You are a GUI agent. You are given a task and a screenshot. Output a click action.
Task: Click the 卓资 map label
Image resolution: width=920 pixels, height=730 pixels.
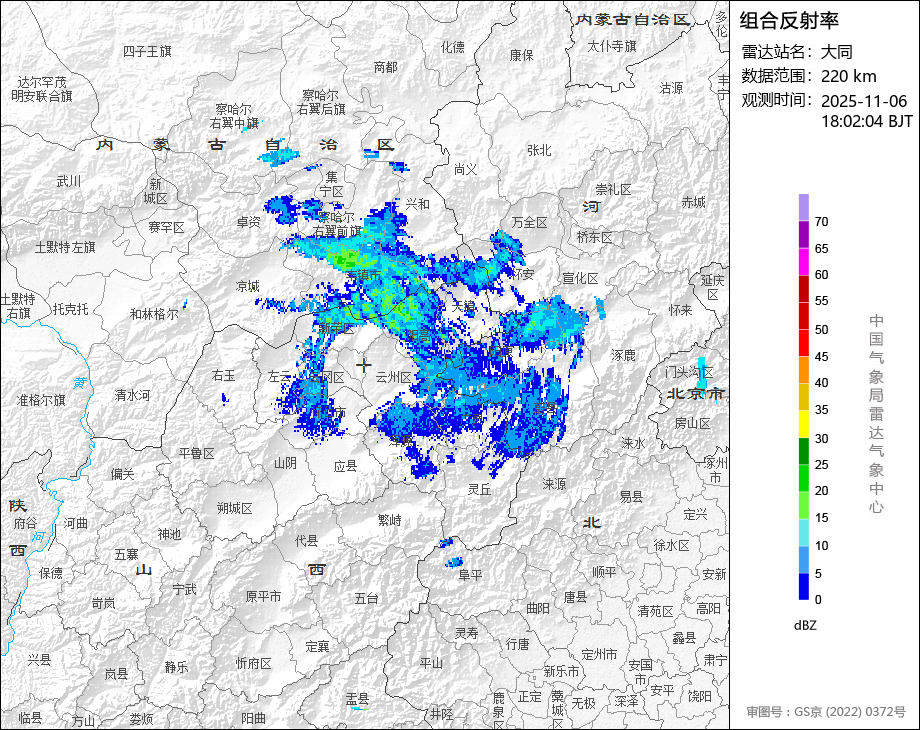[249, 222]
